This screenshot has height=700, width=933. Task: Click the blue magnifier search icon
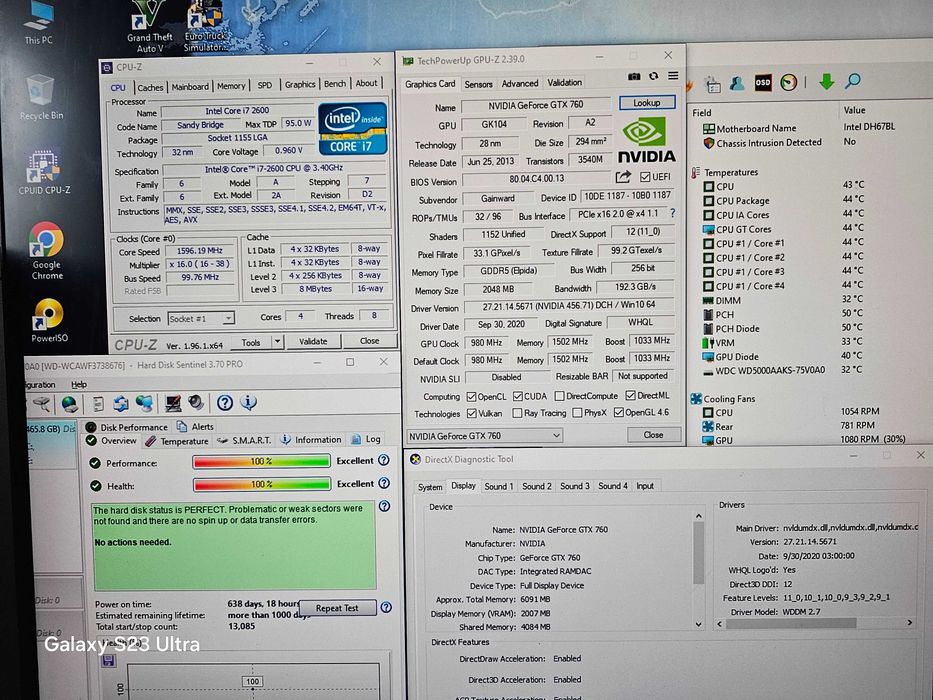tap(853, 80)
